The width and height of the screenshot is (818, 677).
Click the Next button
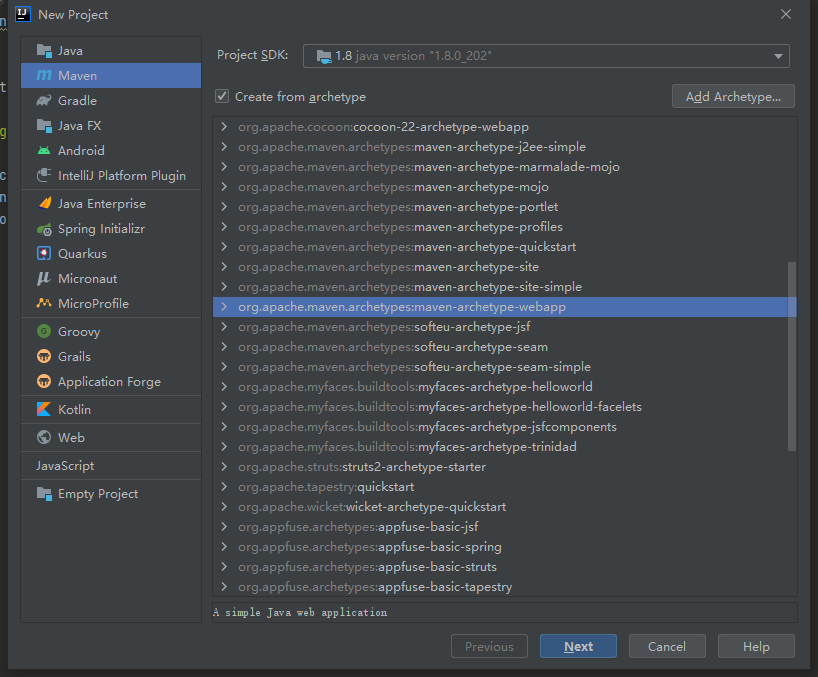point(579,647)
